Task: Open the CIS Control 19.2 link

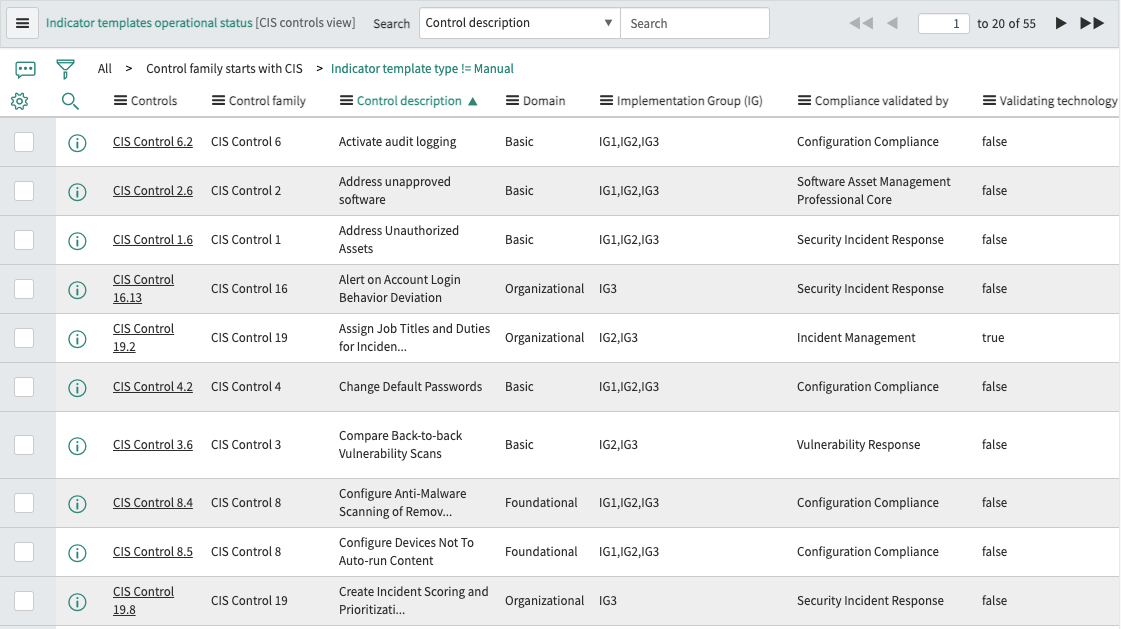Action: pos(143,337)
